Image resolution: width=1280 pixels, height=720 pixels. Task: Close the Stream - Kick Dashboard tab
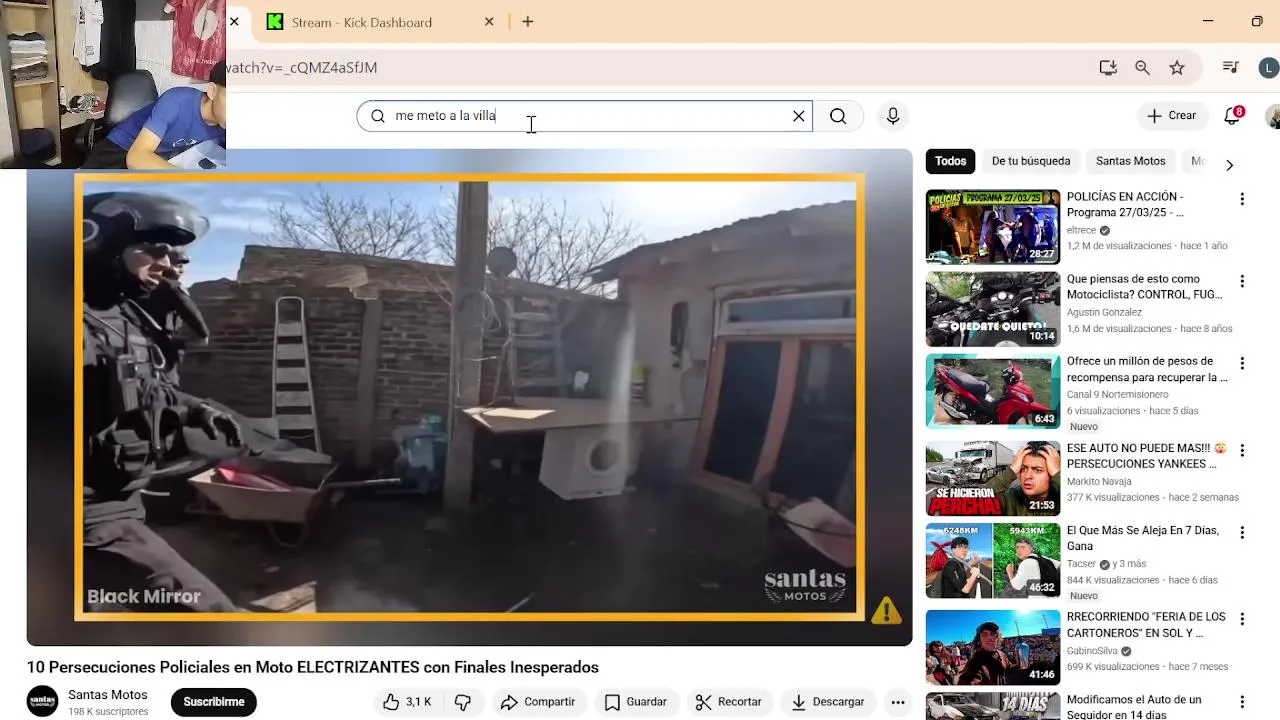pyautogui.click(x=489, y=22)
